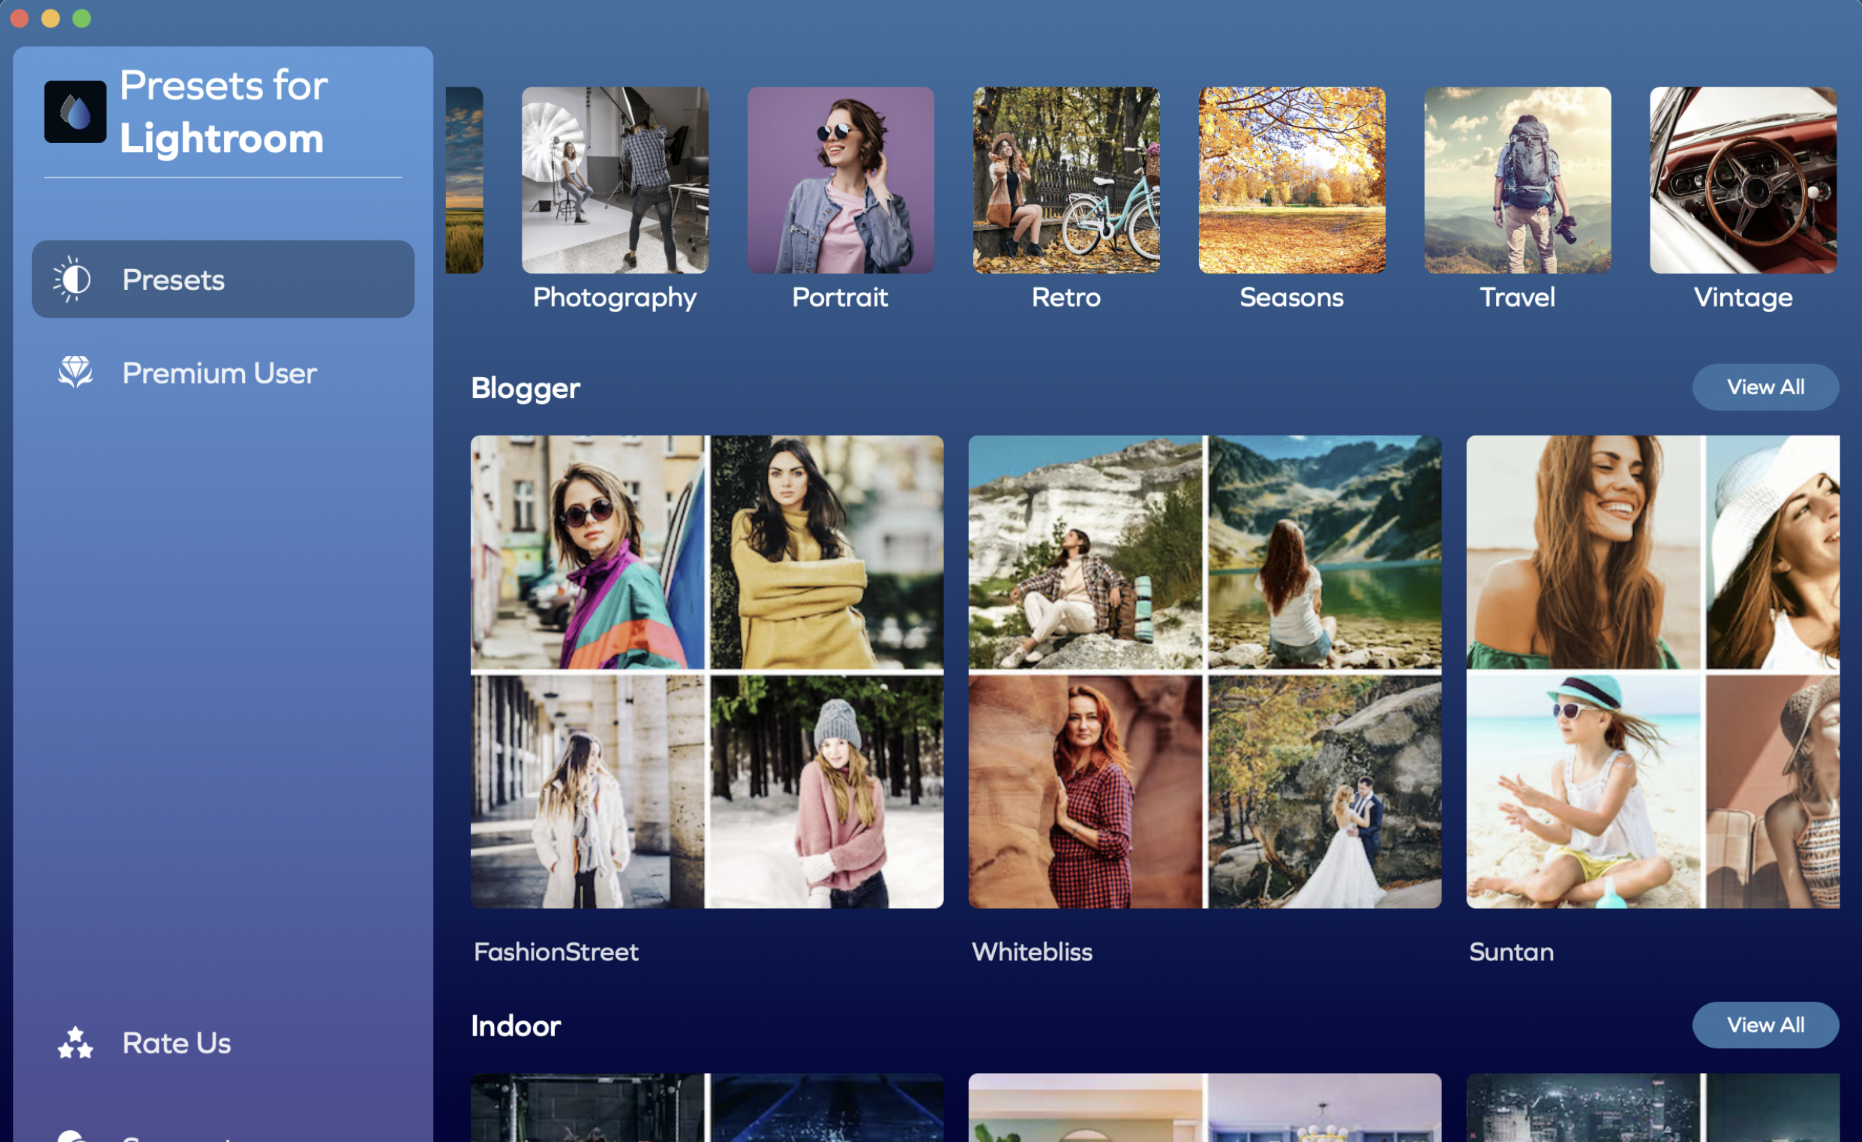Click the Vintage category label
Image resolution: width=1862 pixels, height=1142 pixels.
[1743, 298]
